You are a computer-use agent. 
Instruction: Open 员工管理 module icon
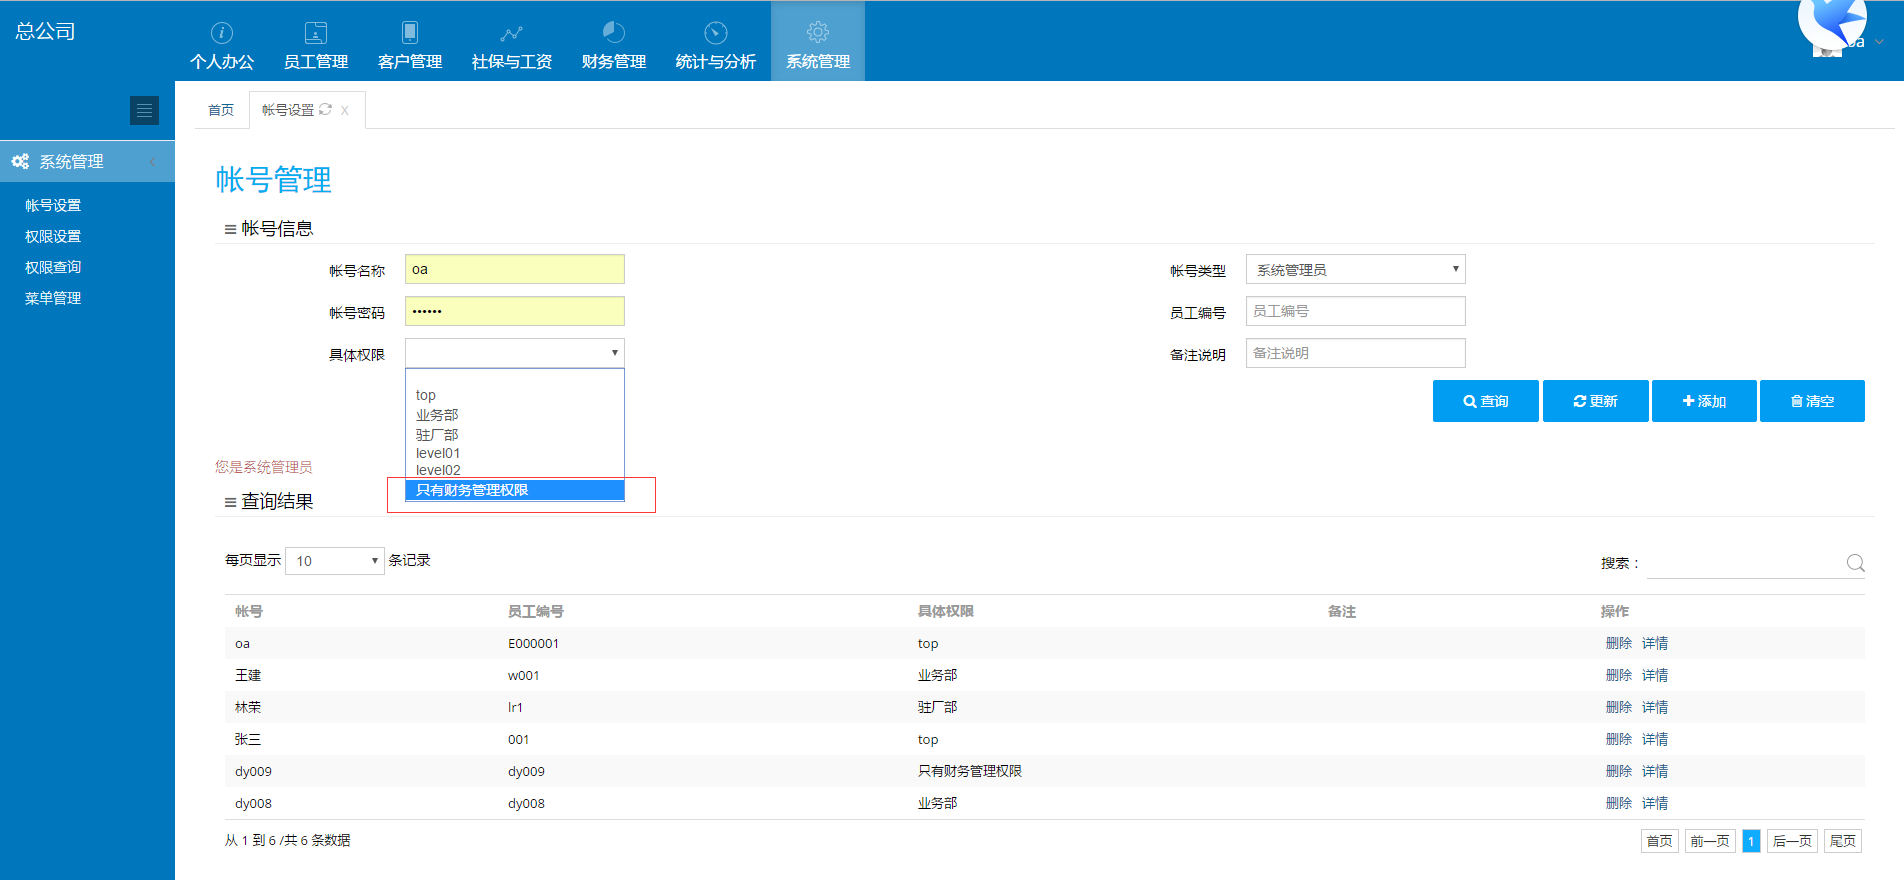[316, 32]
